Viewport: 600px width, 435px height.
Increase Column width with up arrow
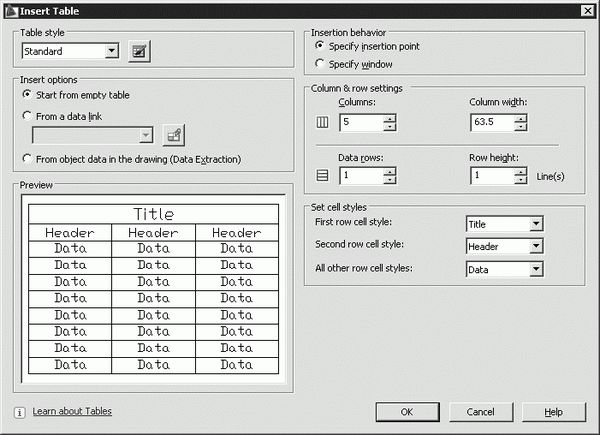[x=520, y=118]
